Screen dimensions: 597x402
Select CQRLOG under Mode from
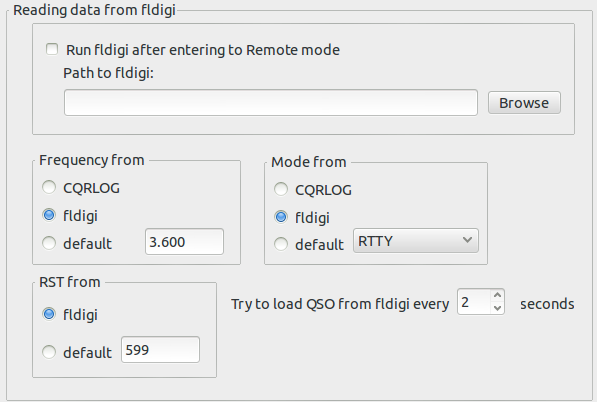pyautogui.click(x=281, y=189)
